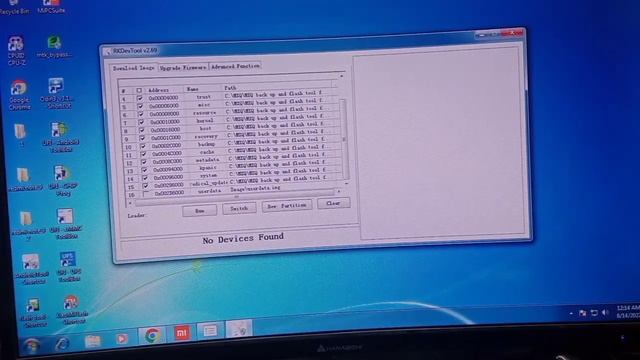Open the folder icon beside UFI Android ToolBox
Screen dimensions: 640x360
point(20,135)
